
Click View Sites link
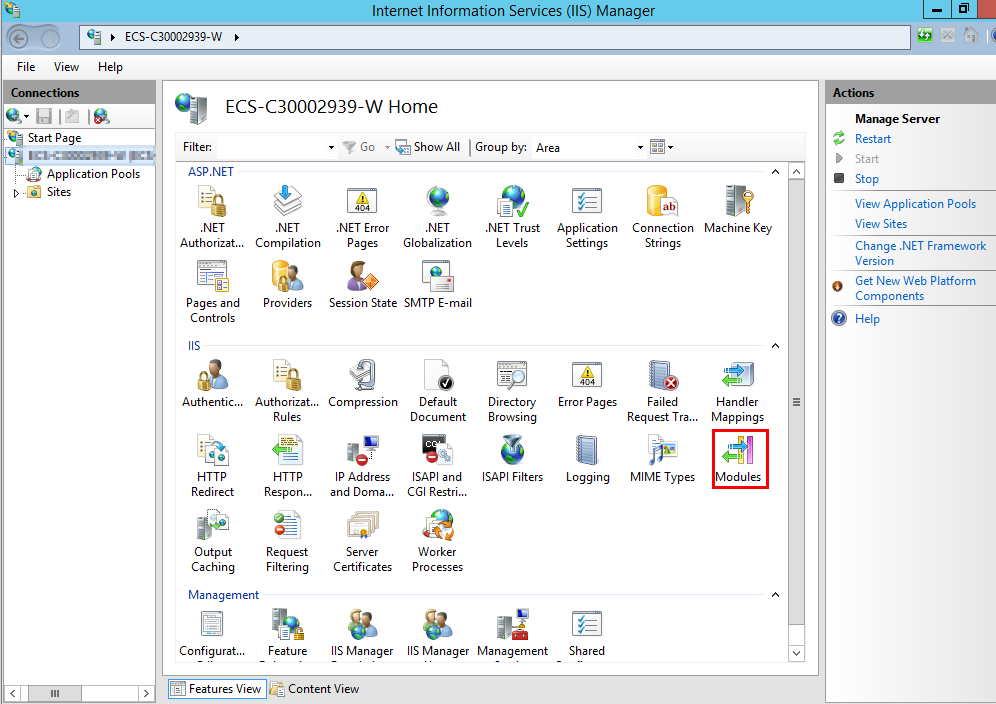tap(880, 224)
